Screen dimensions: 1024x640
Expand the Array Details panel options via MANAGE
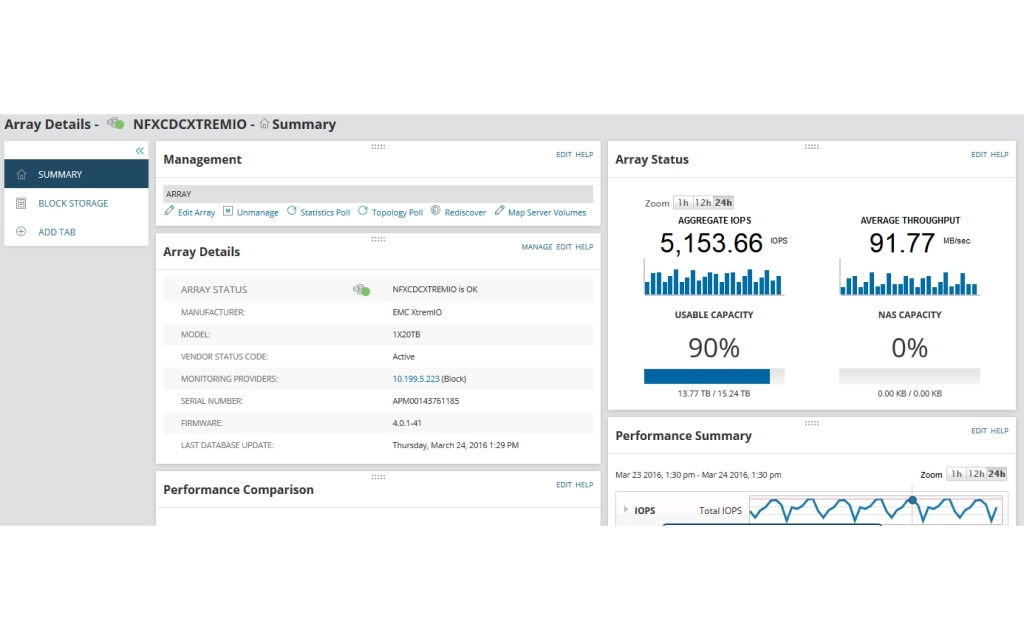point(537,247)
